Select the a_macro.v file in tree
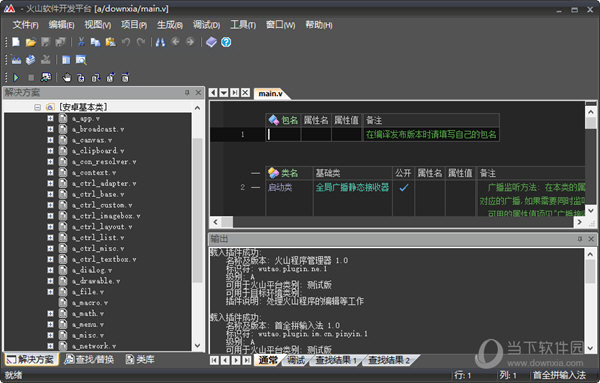 pyautogui.click(x=90, y=303)
